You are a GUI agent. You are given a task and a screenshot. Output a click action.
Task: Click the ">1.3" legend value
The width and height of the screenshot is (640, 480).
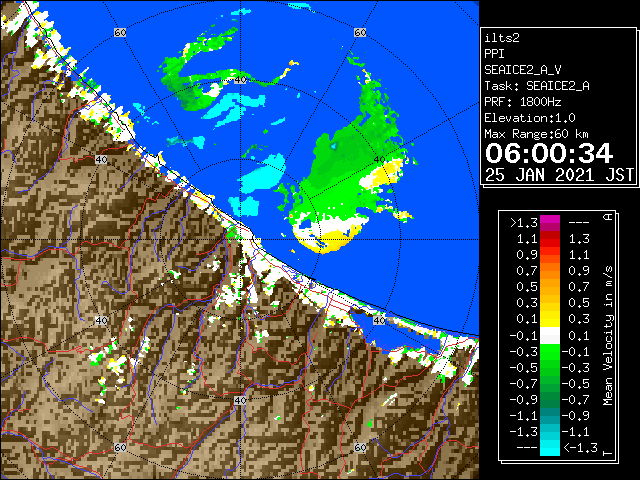(x=524, y=223)
